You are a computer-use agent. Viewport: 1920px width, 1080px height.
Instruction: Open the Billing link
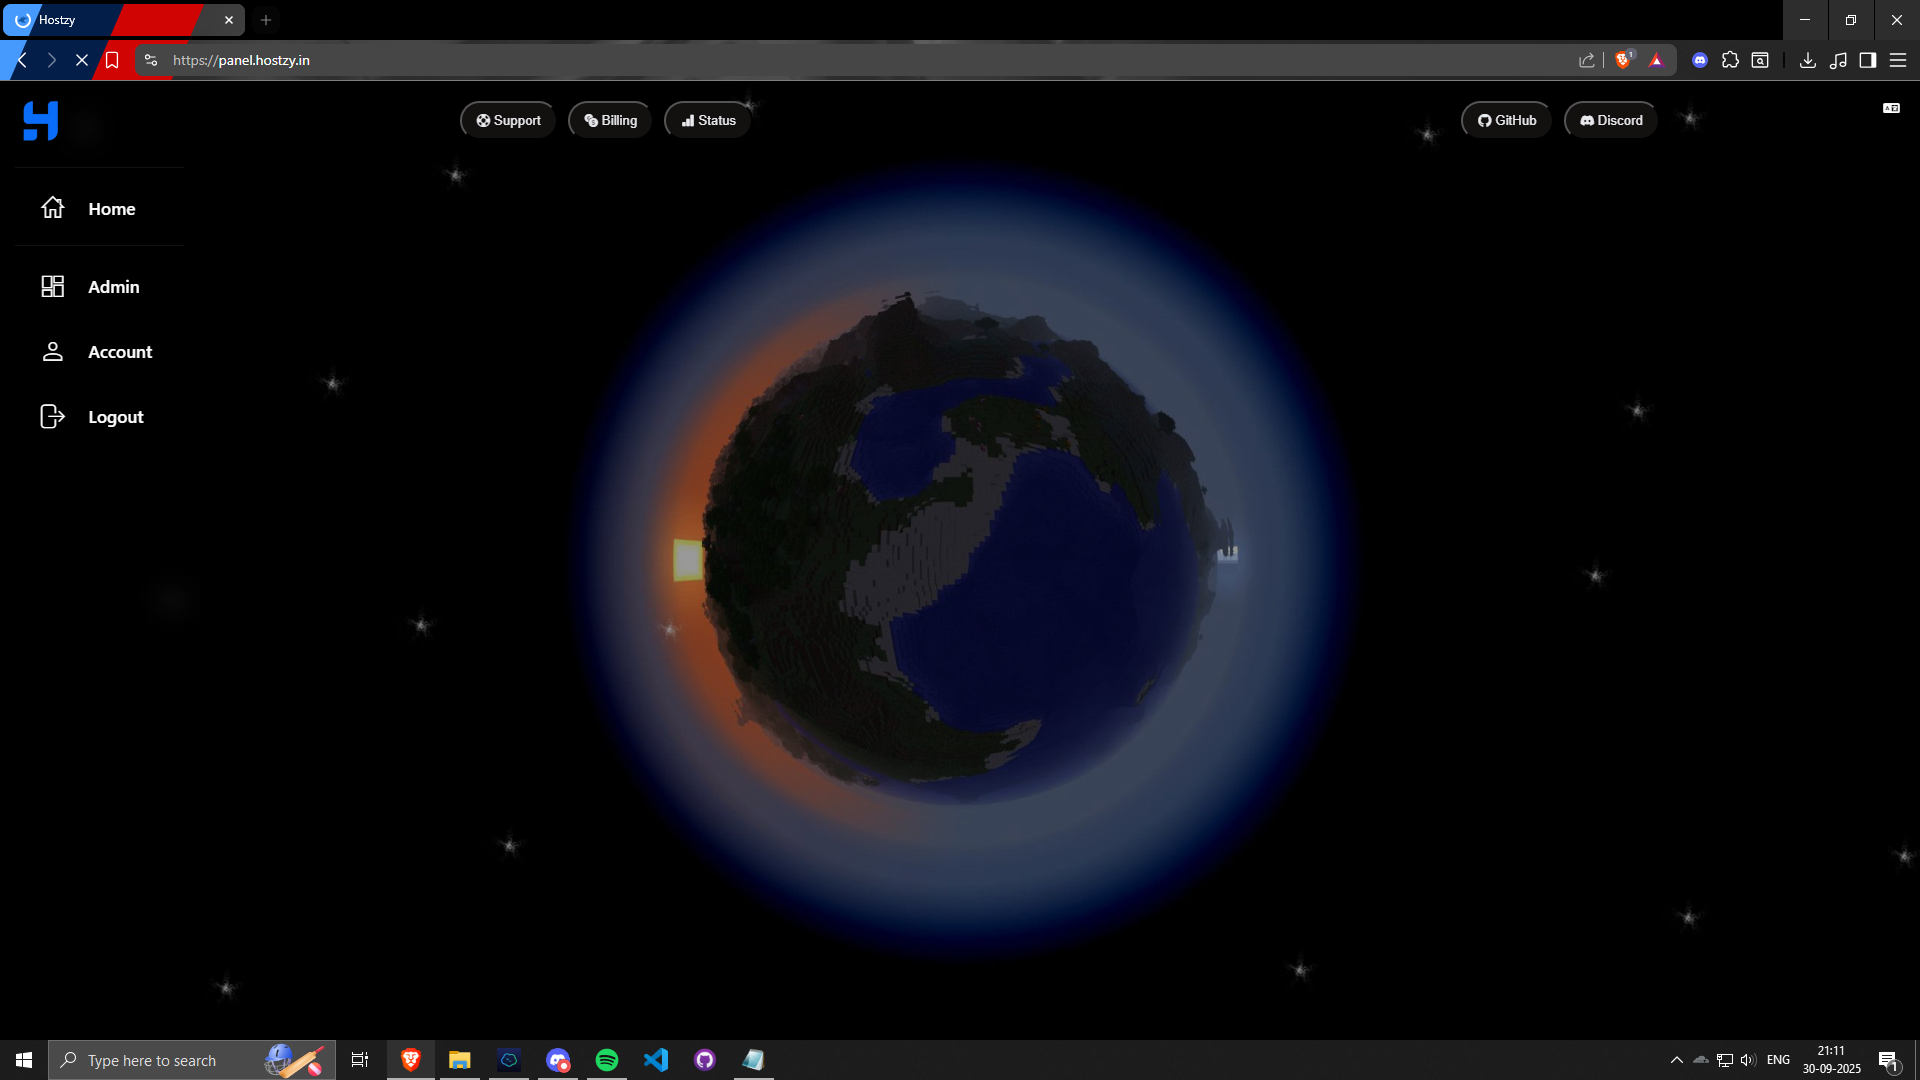click(x=610, y=120)
